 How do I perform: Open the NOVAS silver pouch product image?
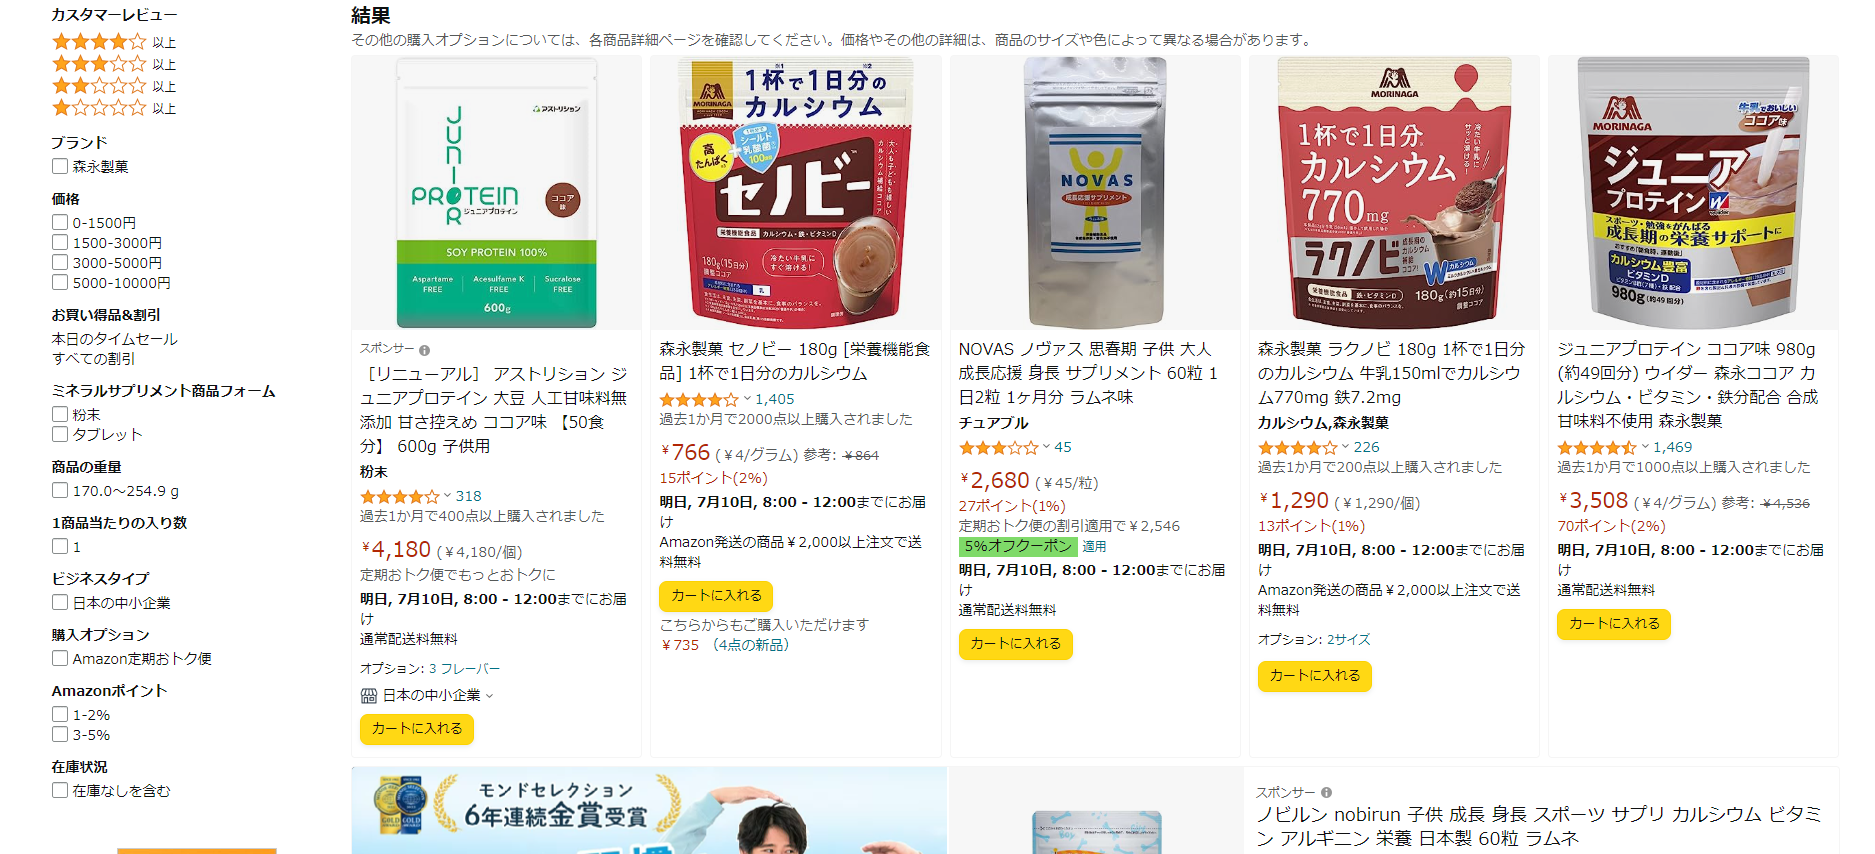pos(1095,192)
